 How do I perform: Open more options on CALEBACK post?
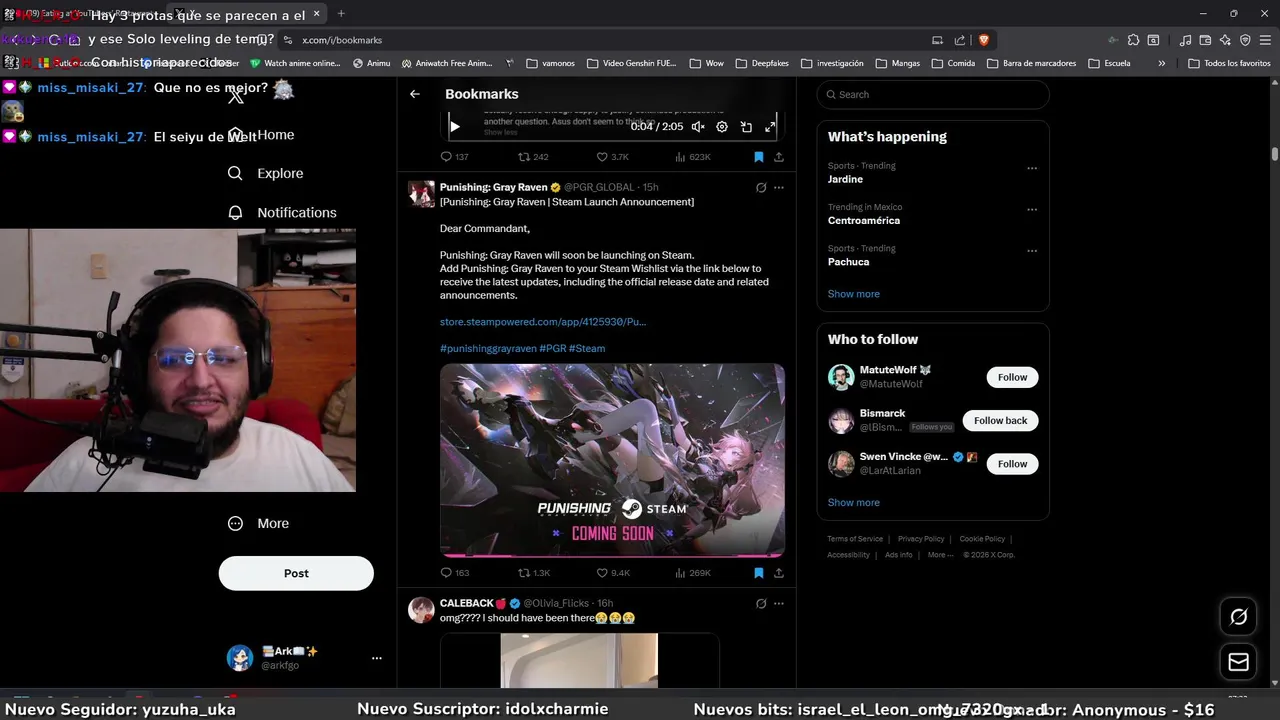tap(779, 603)
